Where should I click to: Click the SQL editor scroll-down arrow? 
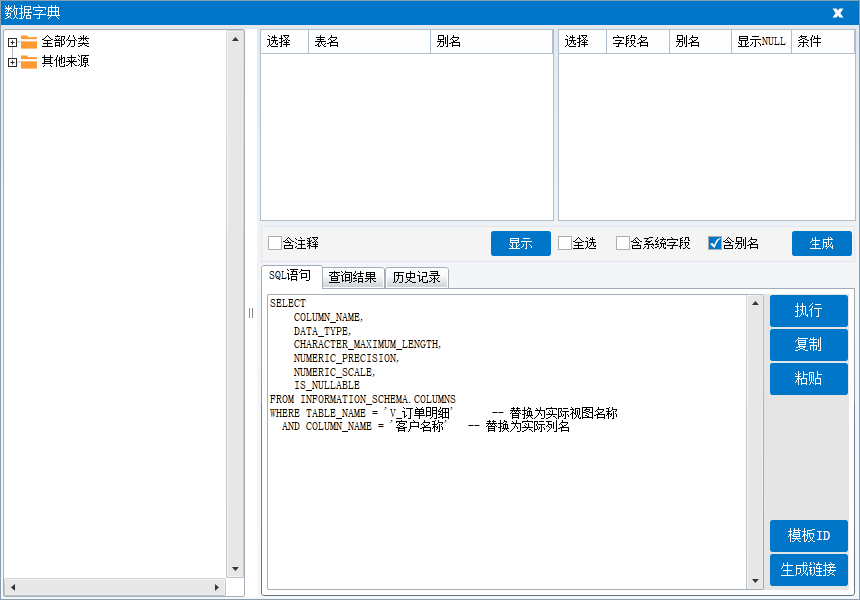click(x=755, y=581)
